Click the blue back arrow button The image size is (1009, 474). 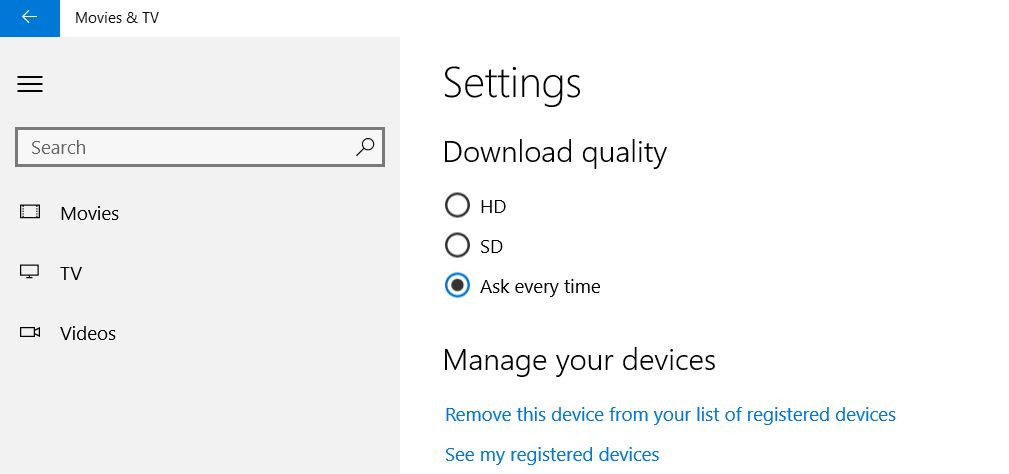[30, 18]
